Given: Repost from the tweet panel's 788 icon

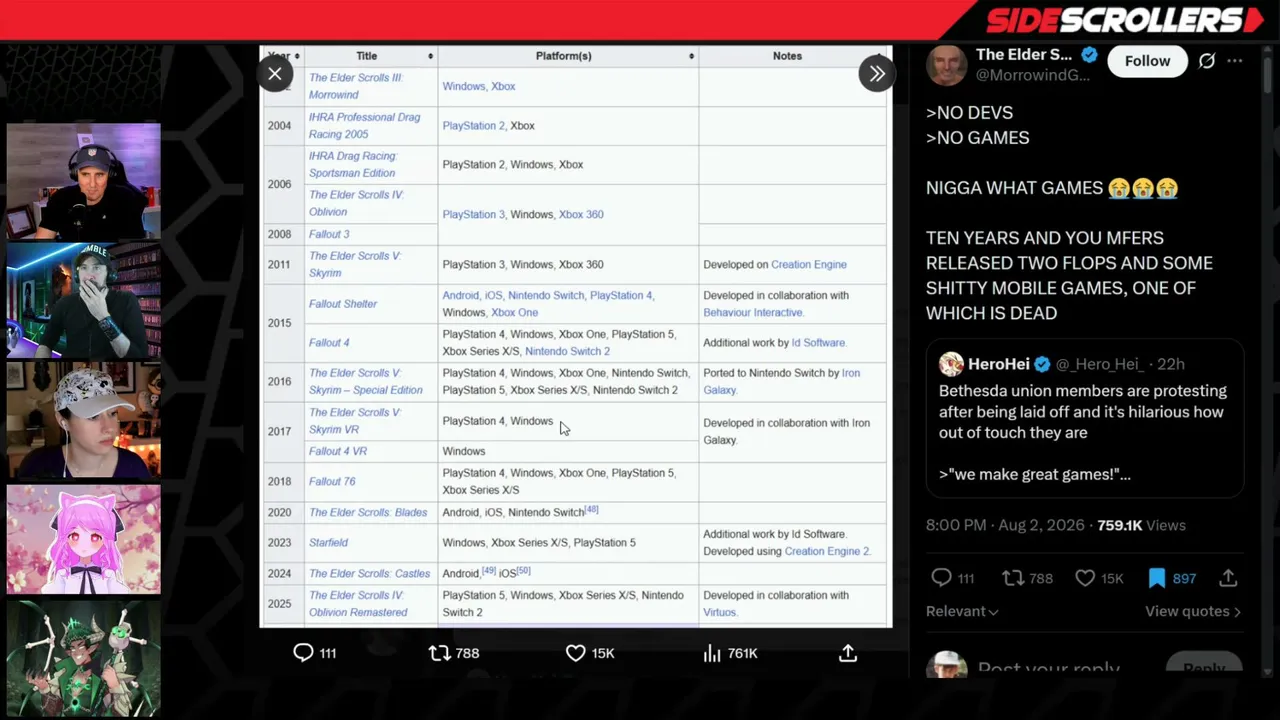Looking at the screenshot, I should tap(1012, 578).
